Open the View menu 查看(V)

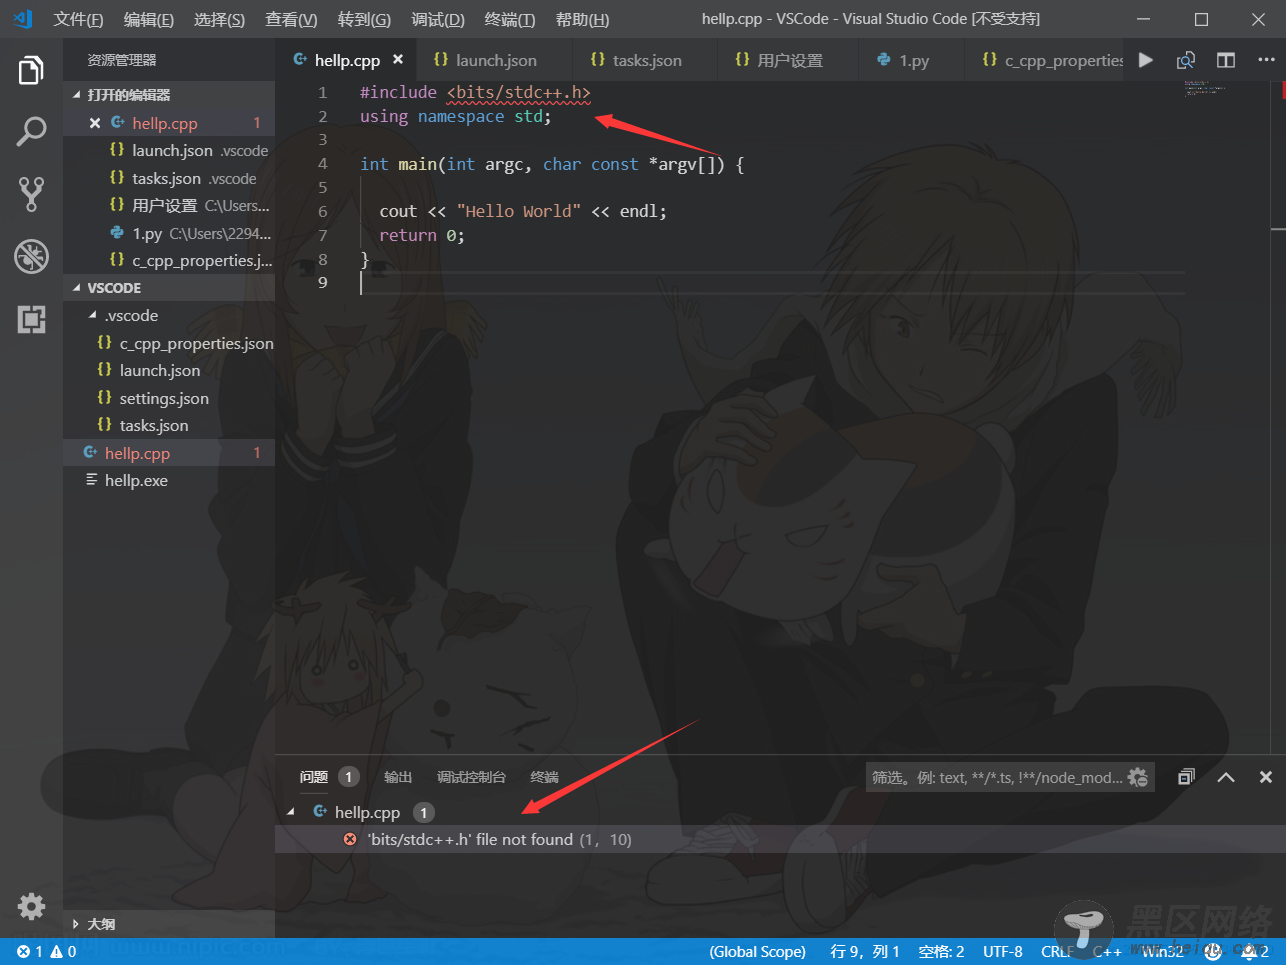coord(291,20)
